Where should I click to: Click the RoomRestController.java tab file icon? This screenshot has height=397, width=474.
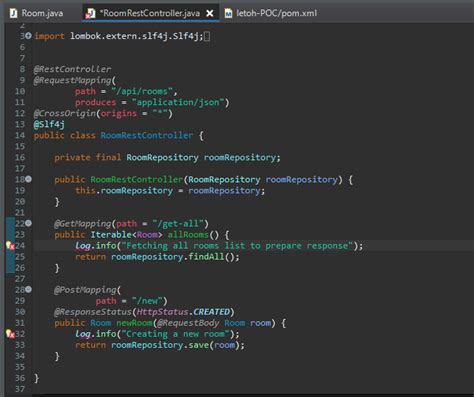tap(90, 13)
